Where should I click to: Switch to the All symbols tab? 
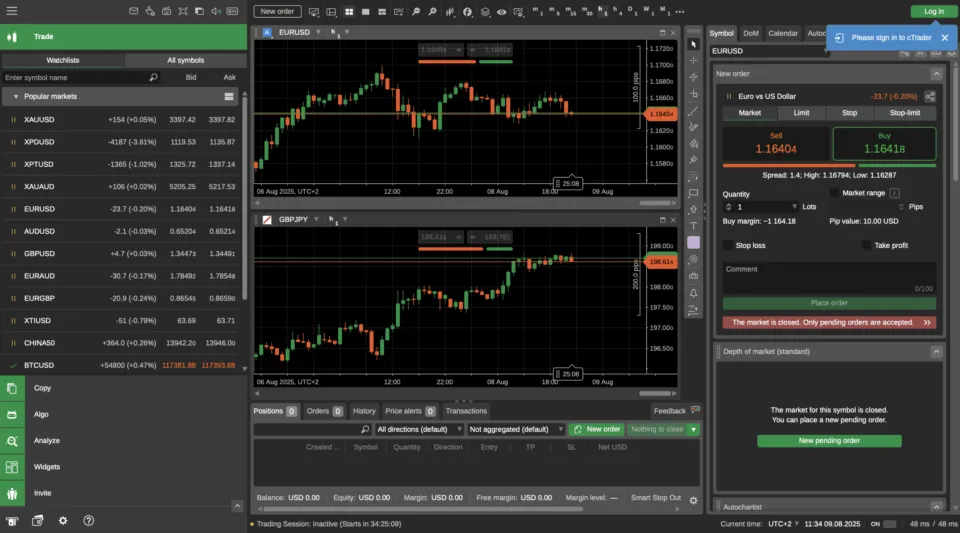tap(186, 60)
